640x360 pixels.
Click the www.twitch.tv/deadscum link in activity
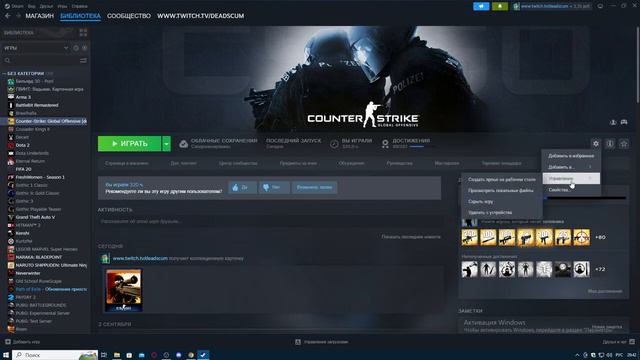click(x=140, y=258)
